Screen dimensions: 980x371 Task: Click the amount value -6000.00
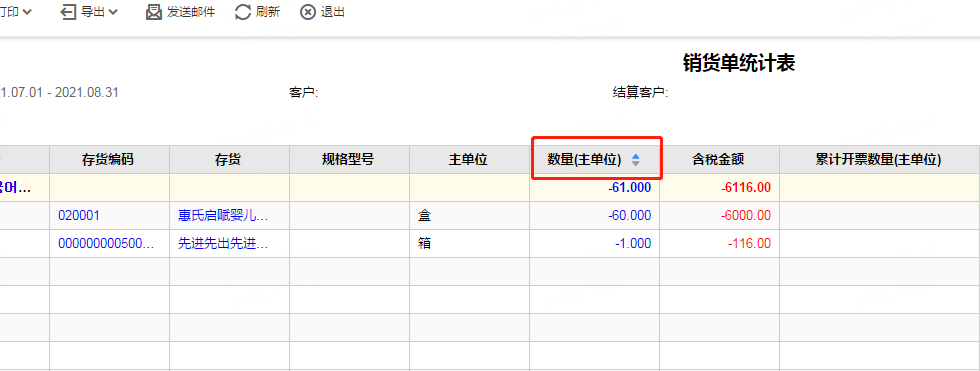pyautogui.click(x=746, y=215)
